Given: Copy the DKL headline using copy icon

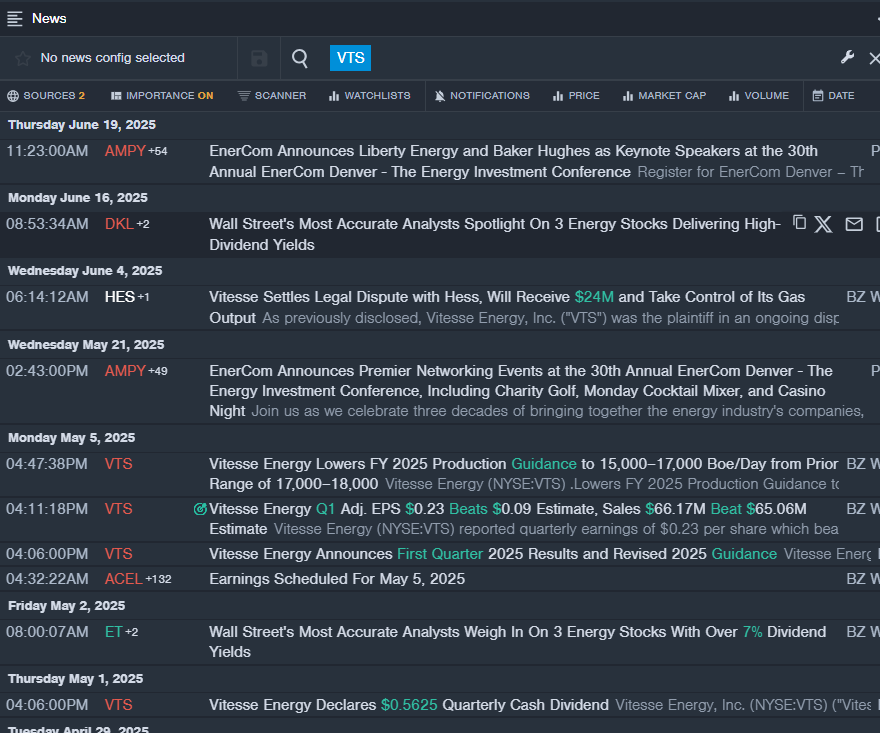Looking at the screenshot, I should [x=799, y=223].
